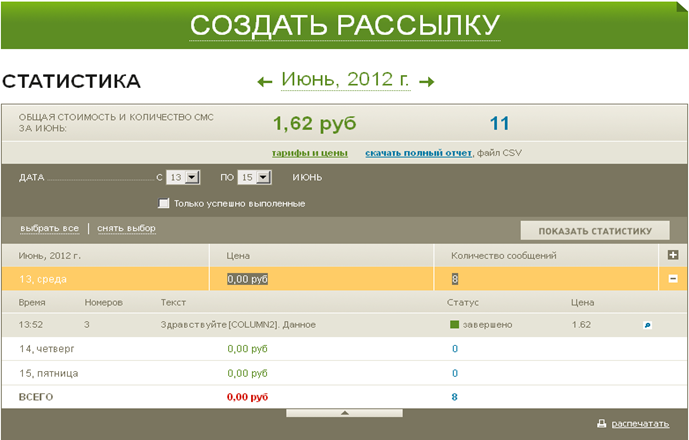This screenshot has width=689, height=440.
Task: Click the СОЗДАТЬ РАССЫЛКУ banner button
Action: tap(344, 25)
